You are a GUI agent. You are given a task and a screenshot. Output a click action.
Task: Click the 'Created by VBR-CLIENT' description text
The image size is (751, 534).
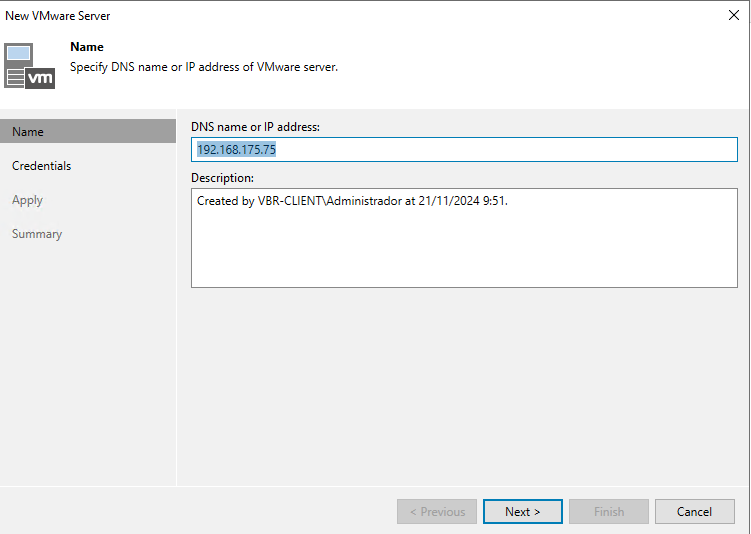click(360, 201)
